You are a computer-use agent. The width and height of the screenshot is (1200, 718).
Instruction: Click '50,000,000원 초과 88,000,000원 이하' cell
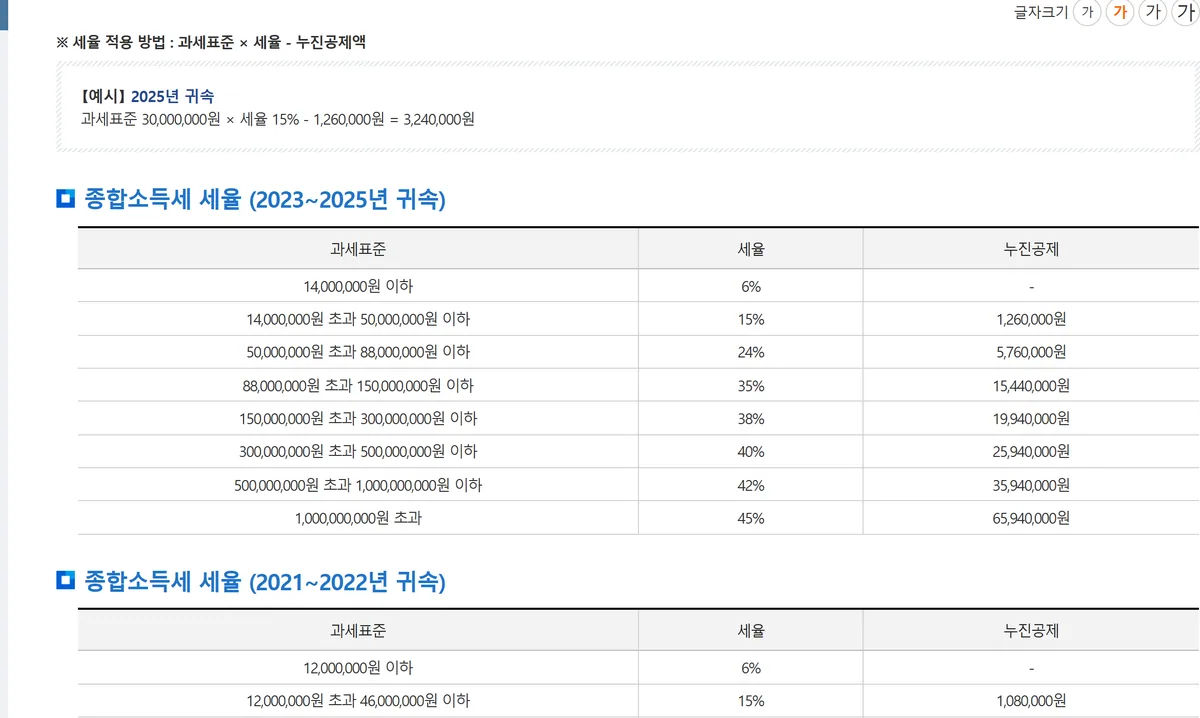pos(358,352)
